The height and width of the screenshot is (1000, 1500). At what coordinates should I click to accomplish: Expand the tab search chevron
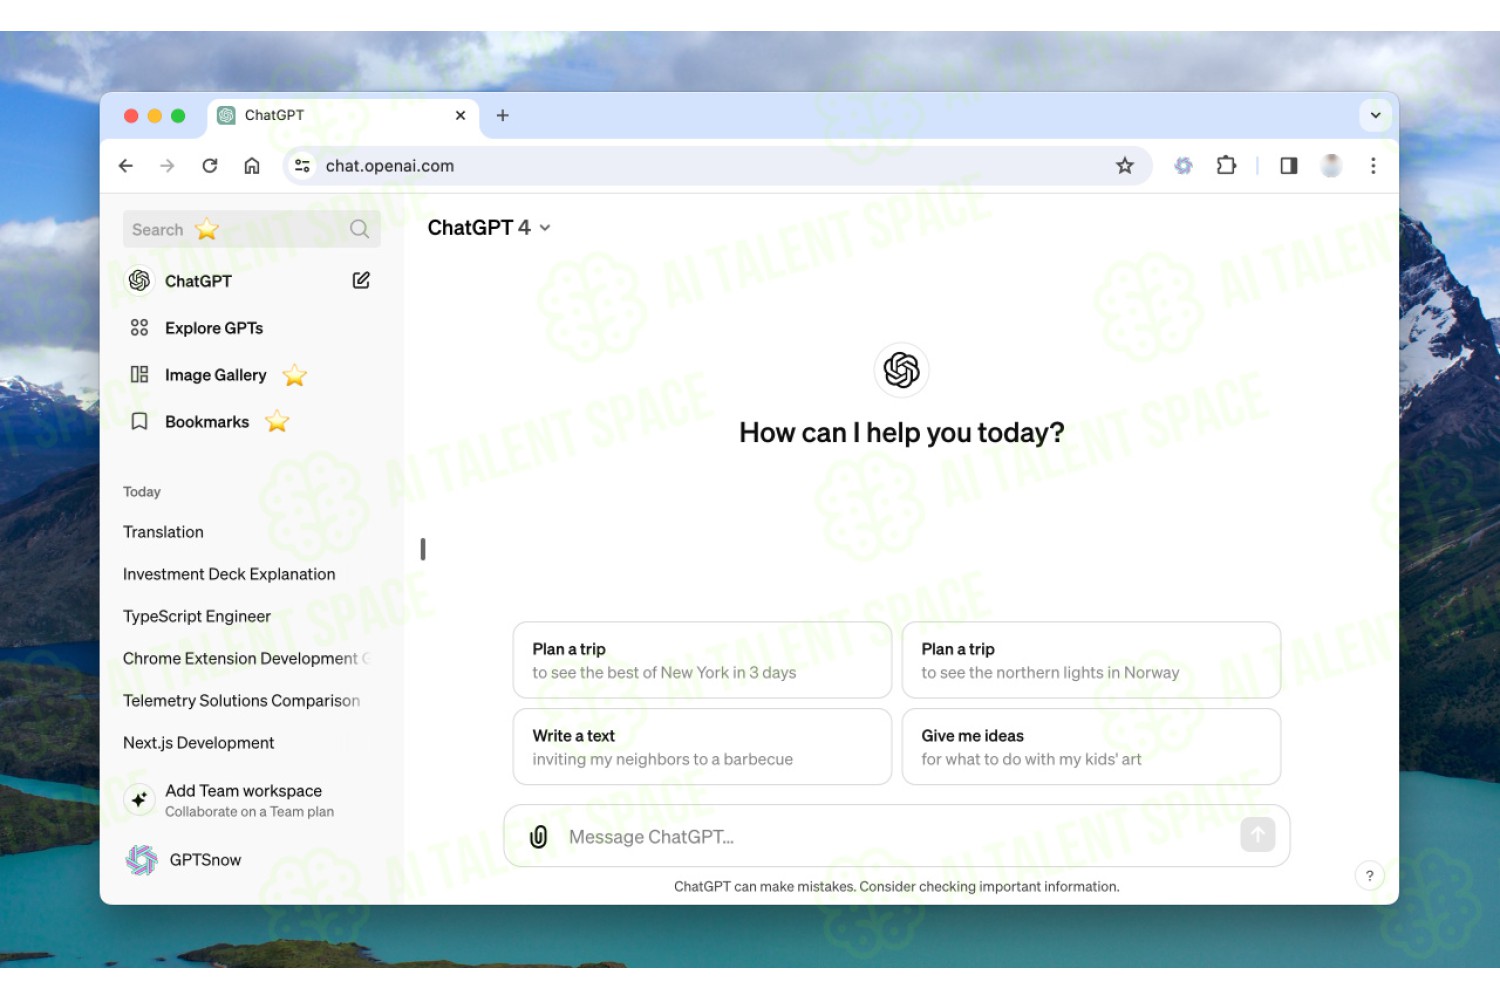(1375, 116)
